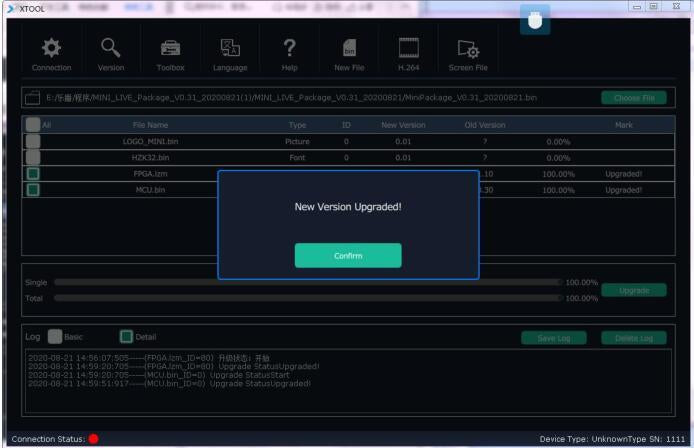
Task: Maximize the XTOOL window
Action: click(653, 7)
